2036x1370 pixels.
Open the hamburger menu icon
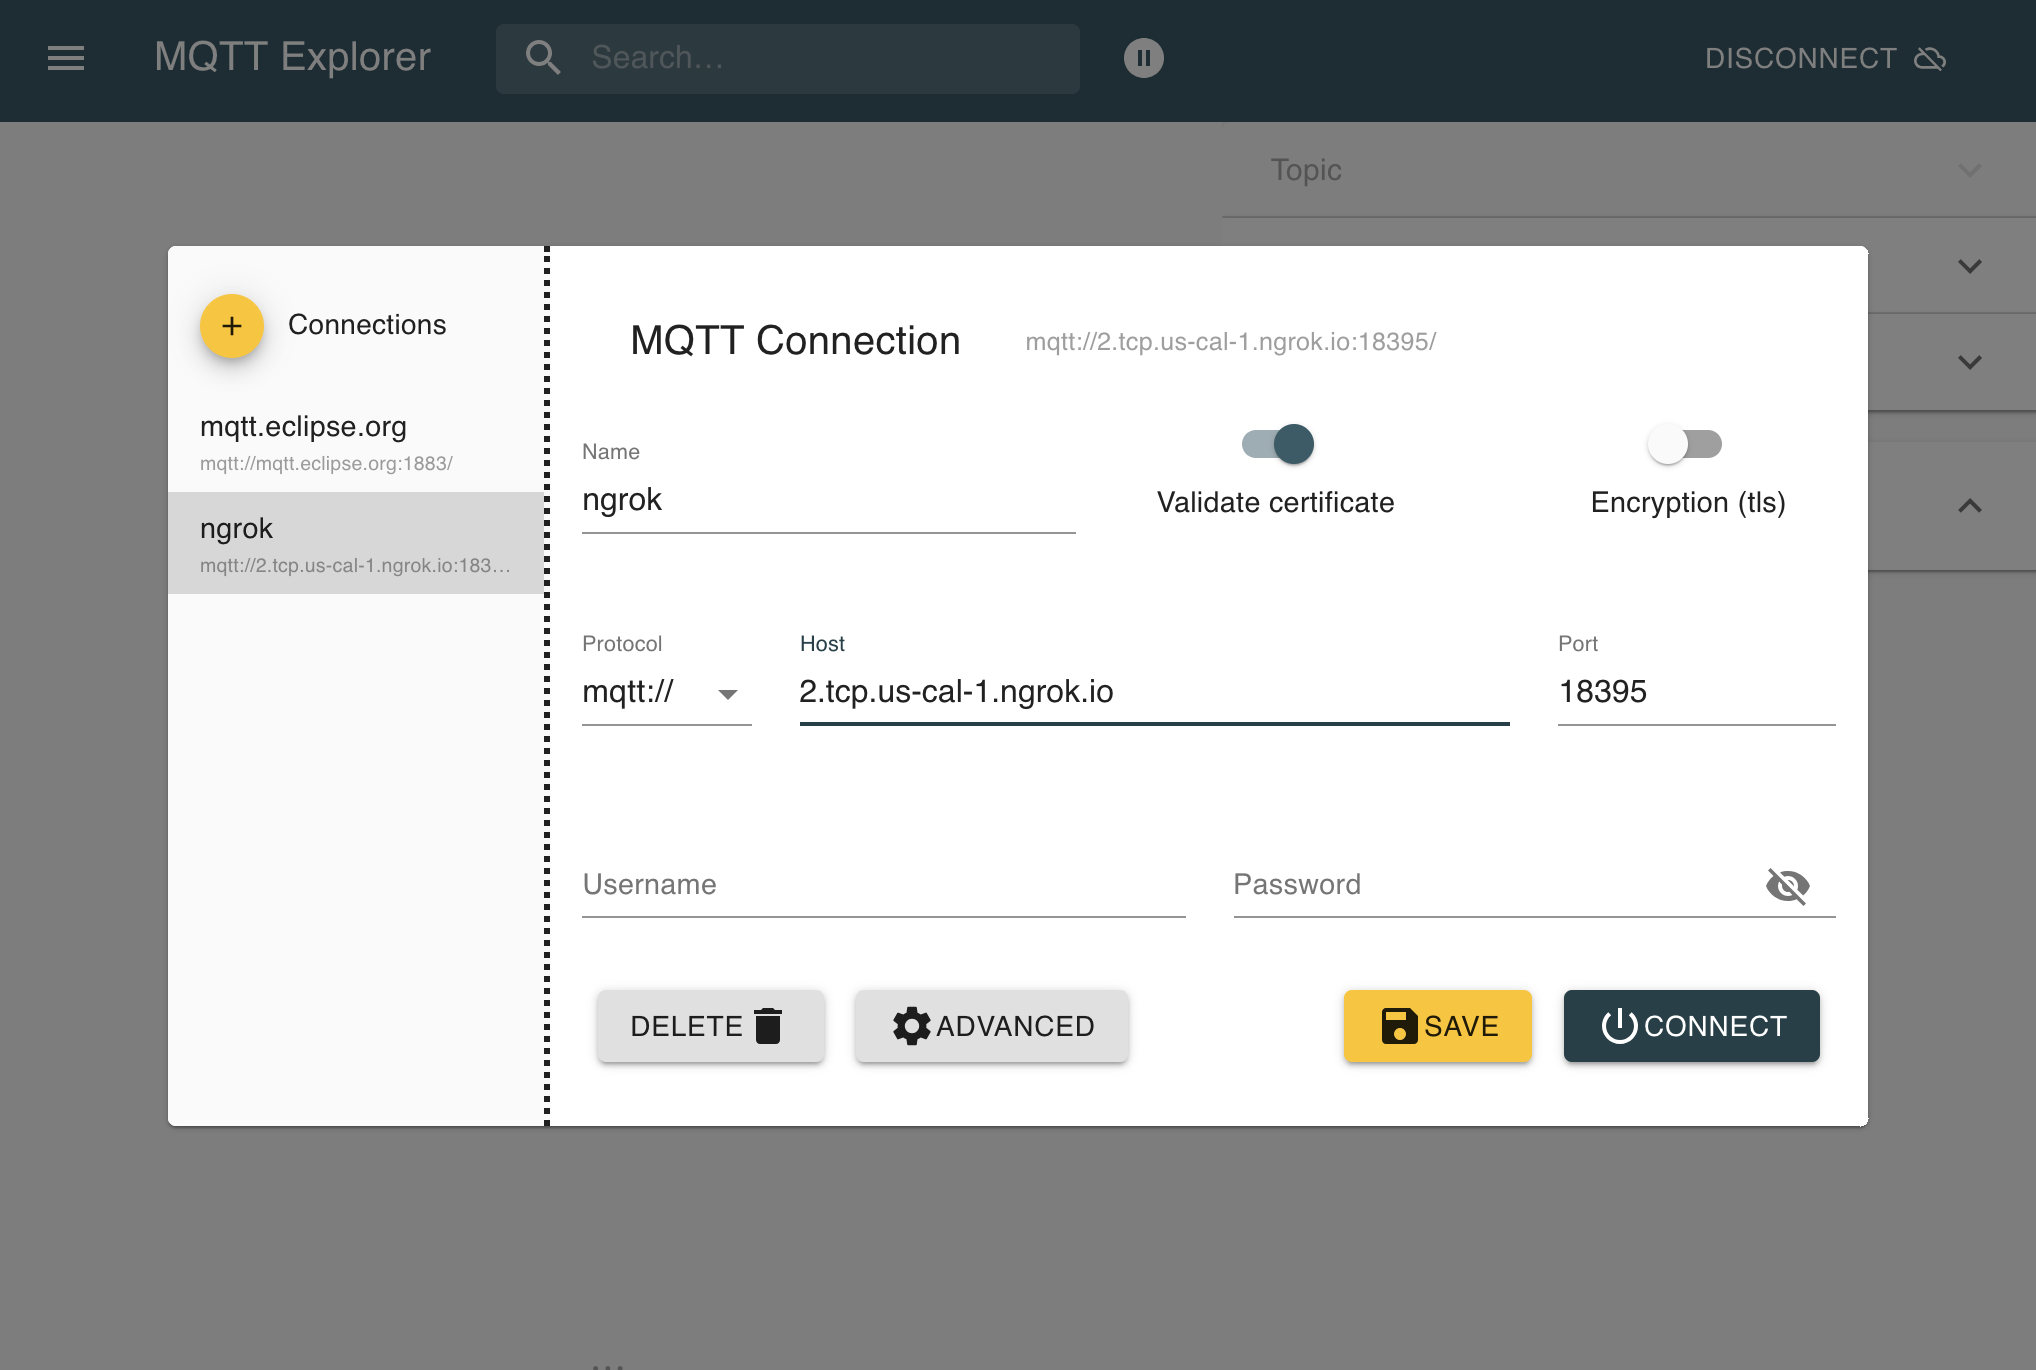pos(66,58)
